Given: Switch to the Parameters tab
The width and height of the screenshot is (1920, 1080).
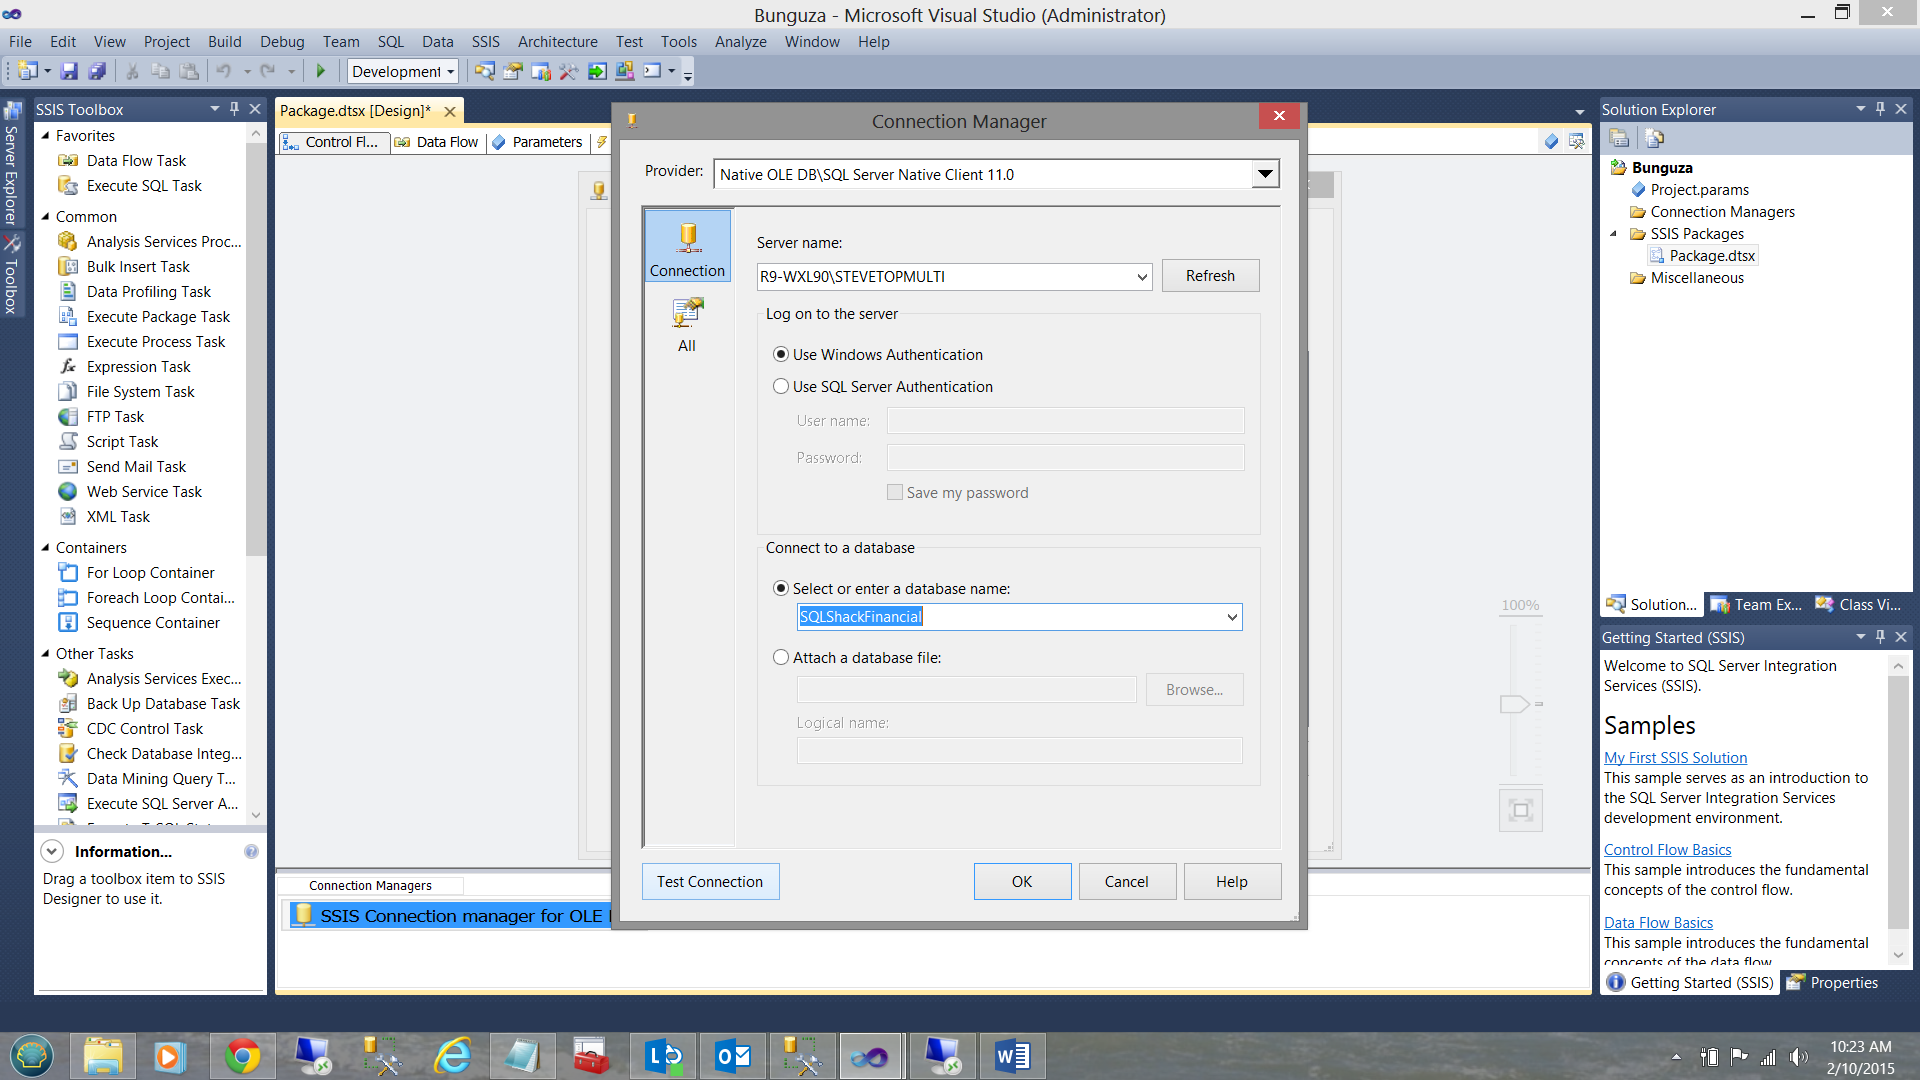Looking at the screenshot, I should coord(538,143).
